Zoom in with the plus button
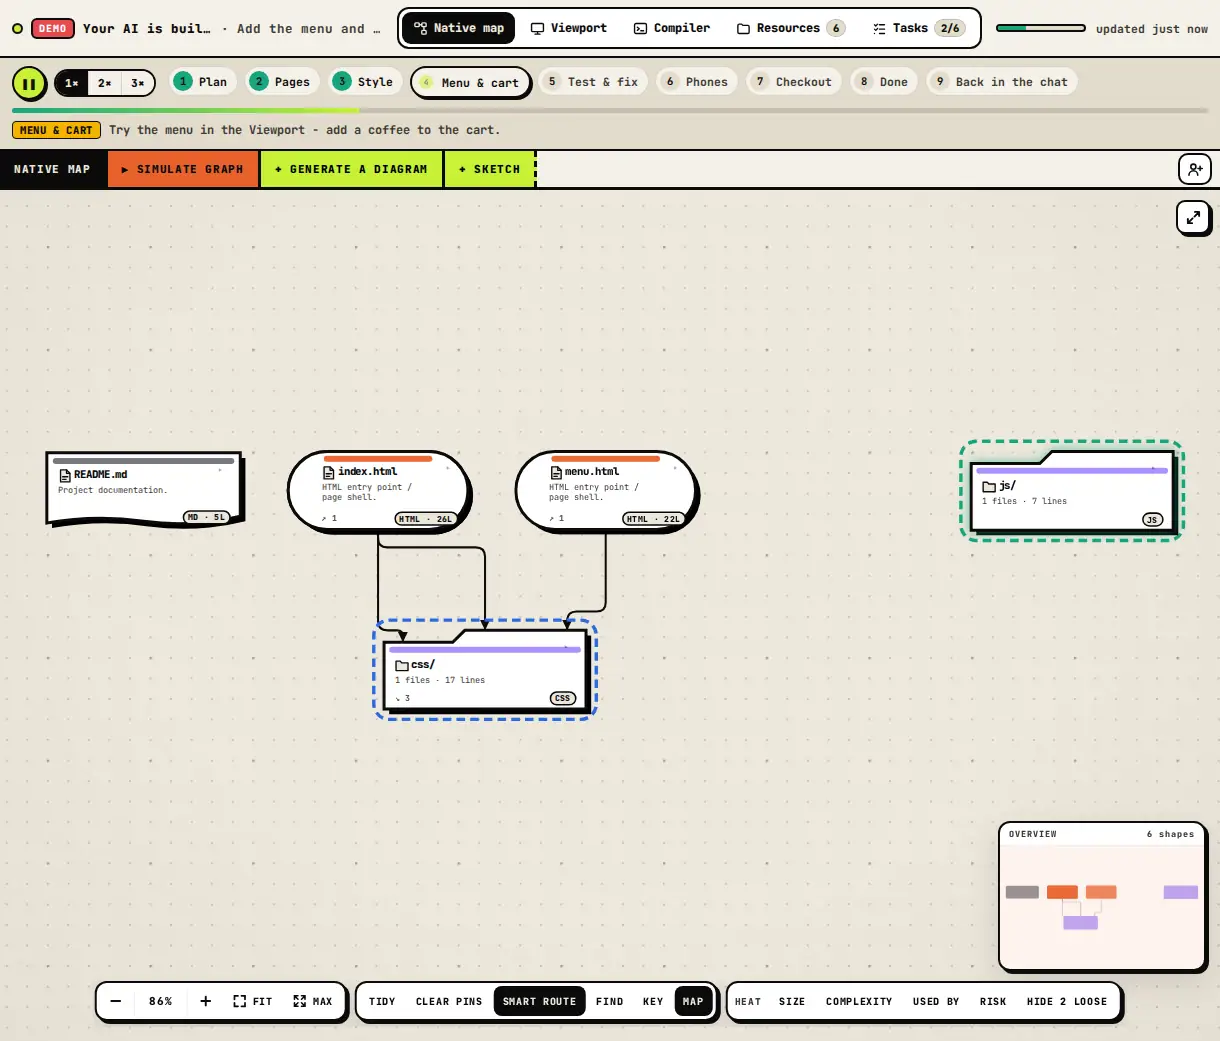This screenshot has height=1041, width=1220. pyautogui.click(x=205, y=1001)
